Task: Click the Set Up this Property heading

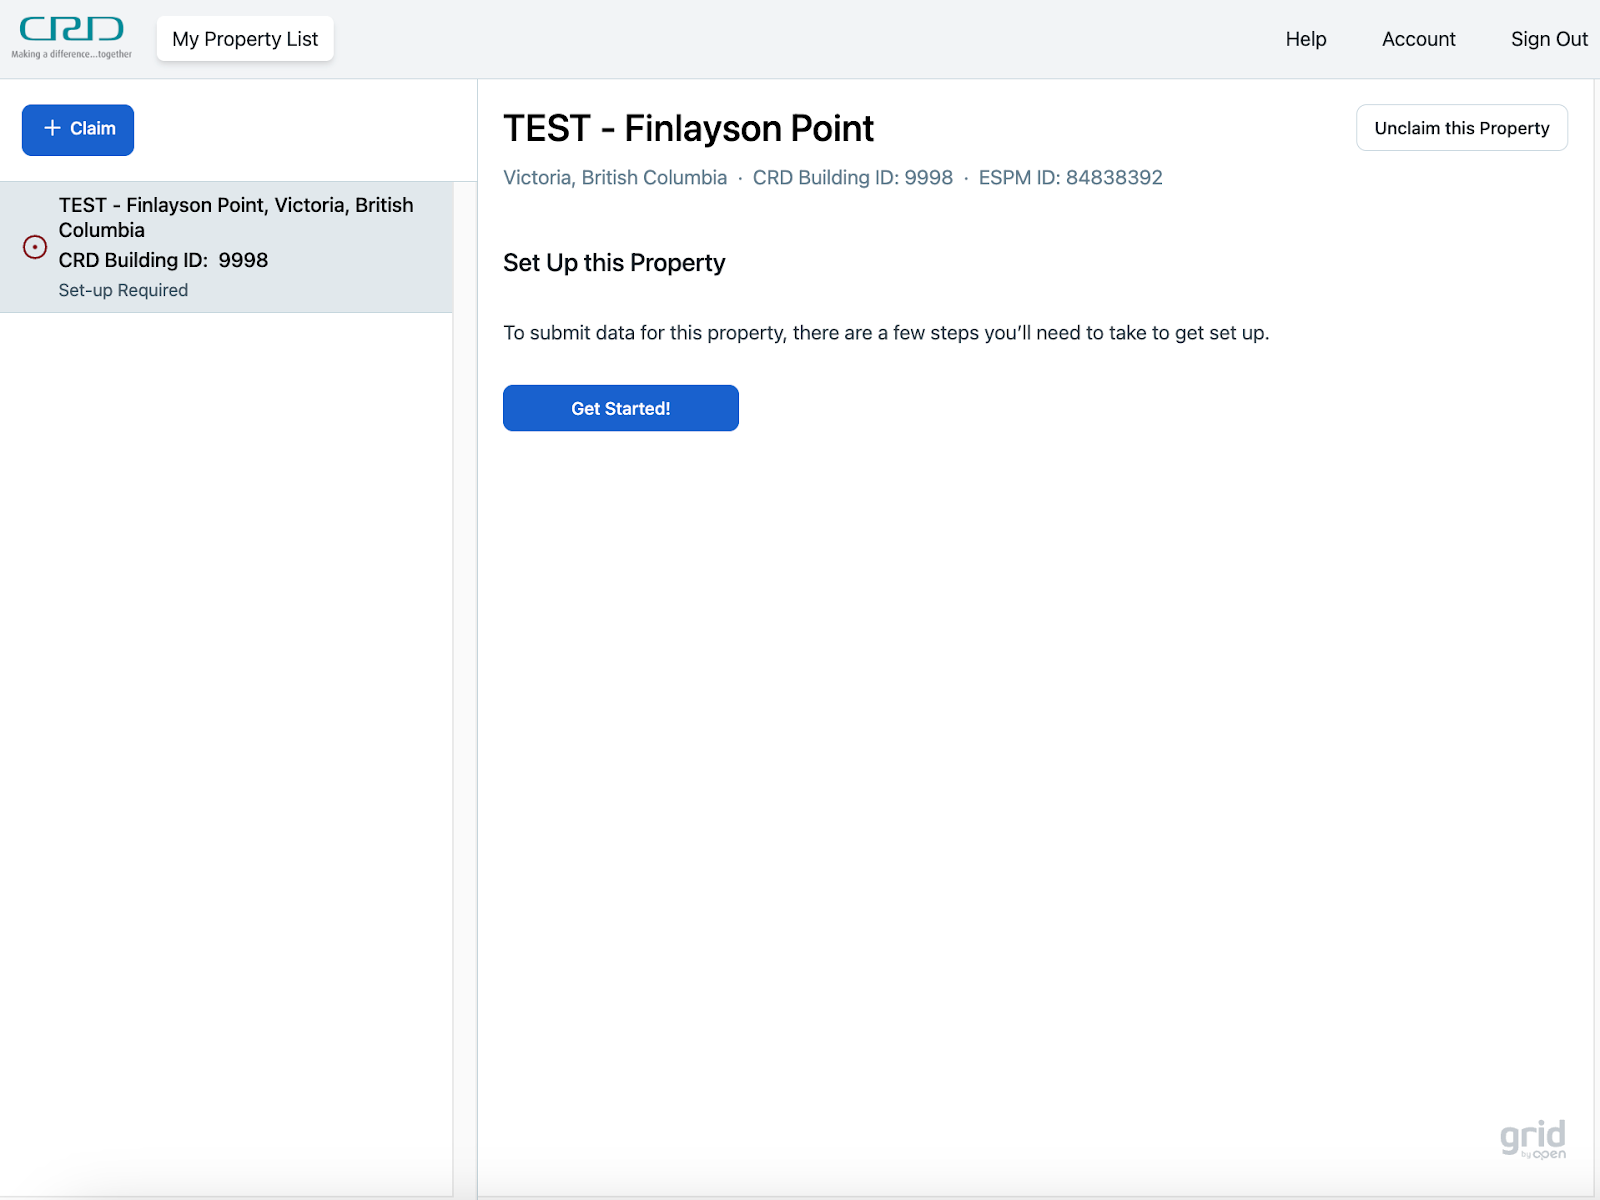Action: (614, 263)
